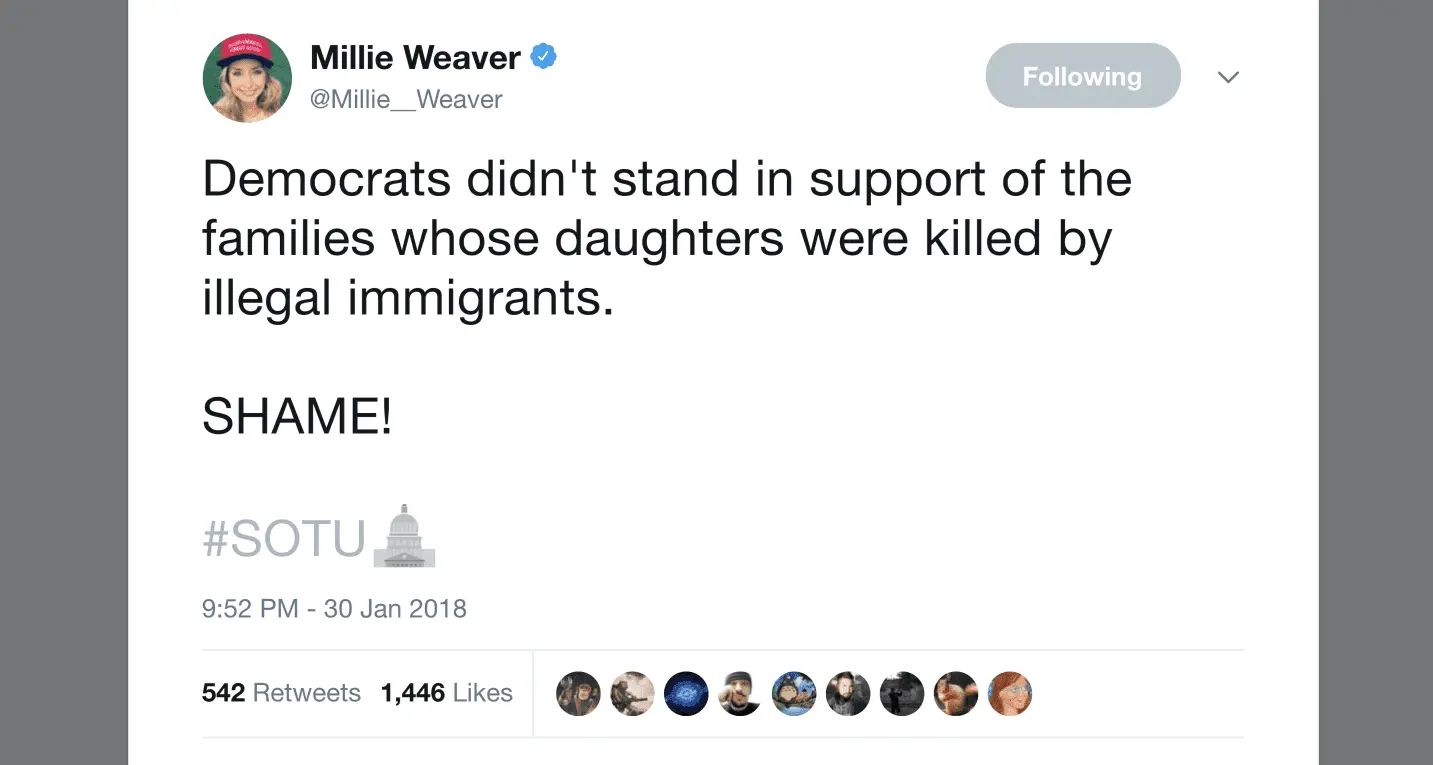The width and height of the screenshot is (1433, 765).
Task: View the 1,446 Likes list
Action: [446, 693]
